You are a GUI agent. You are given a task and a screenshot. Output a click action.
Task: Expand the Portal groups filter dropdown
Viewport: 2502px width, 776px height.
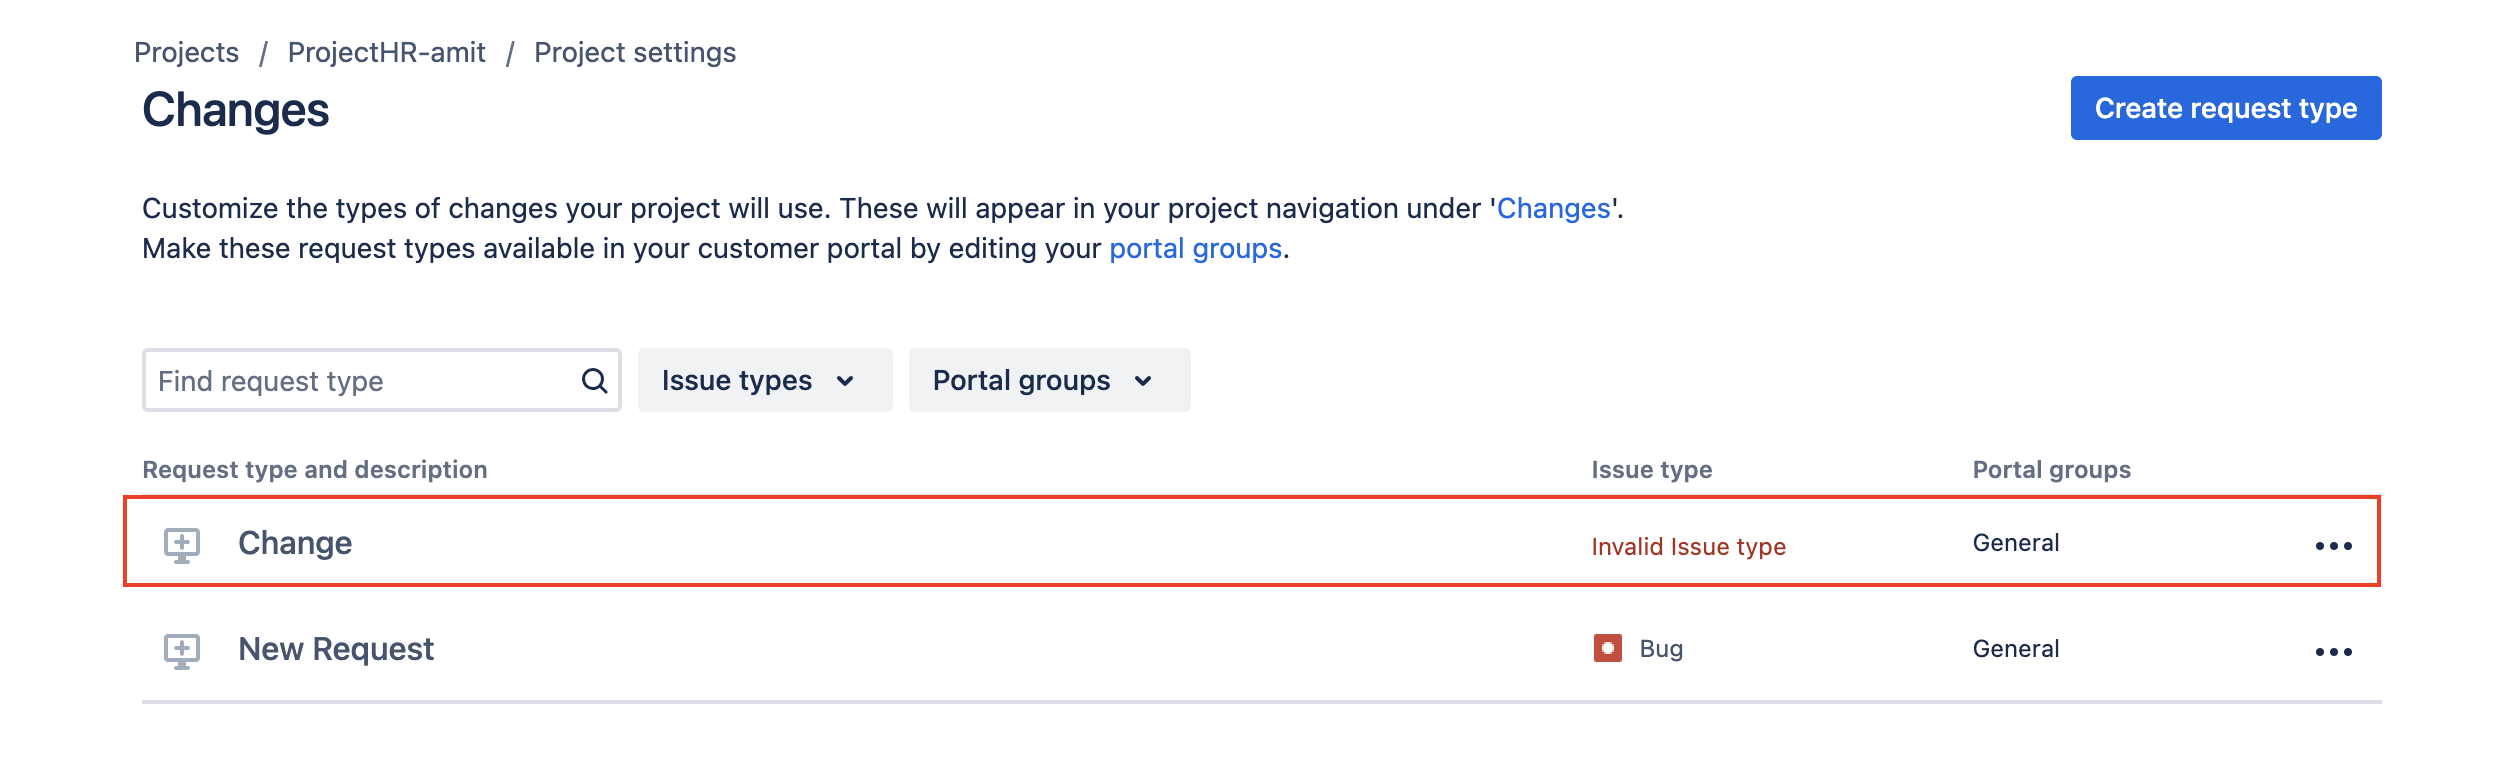pyautogui.click(x=1048, y=380)
